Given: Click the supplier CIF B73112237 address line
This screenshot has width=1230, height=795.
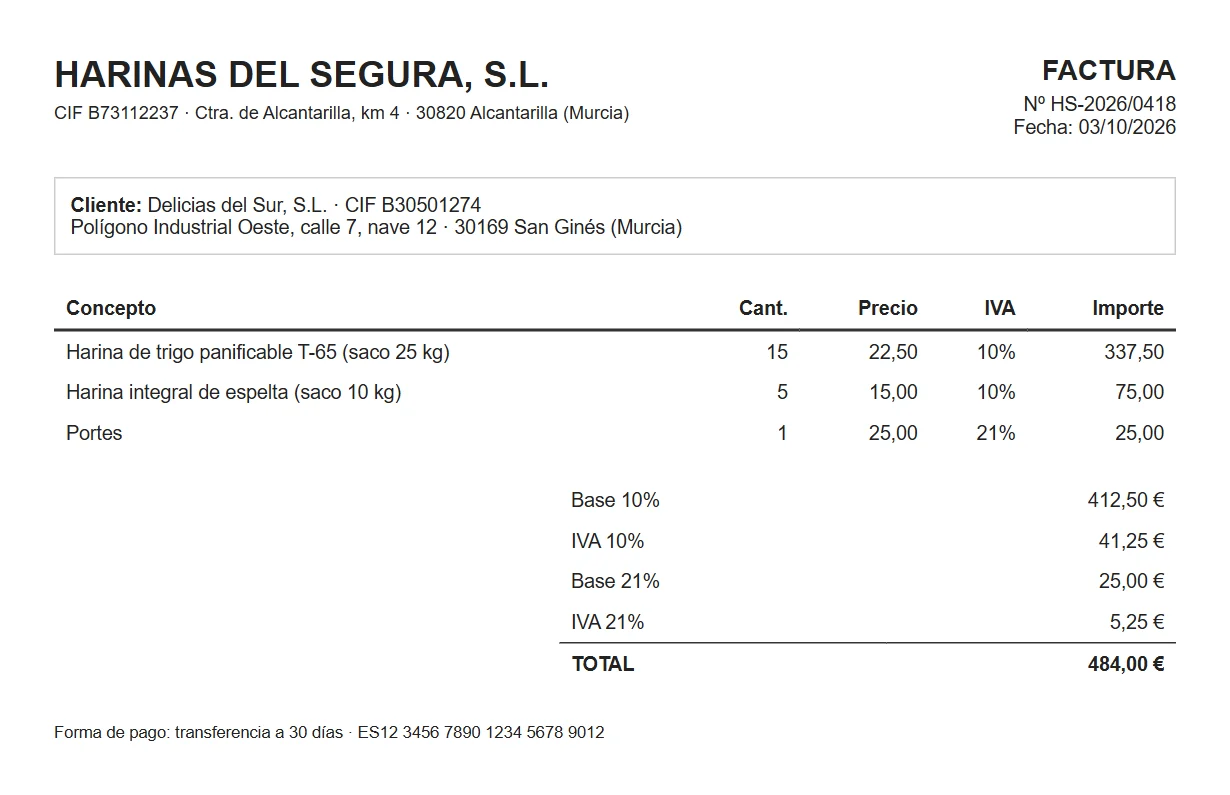Looking at the screenshot, I should point(342,113).
